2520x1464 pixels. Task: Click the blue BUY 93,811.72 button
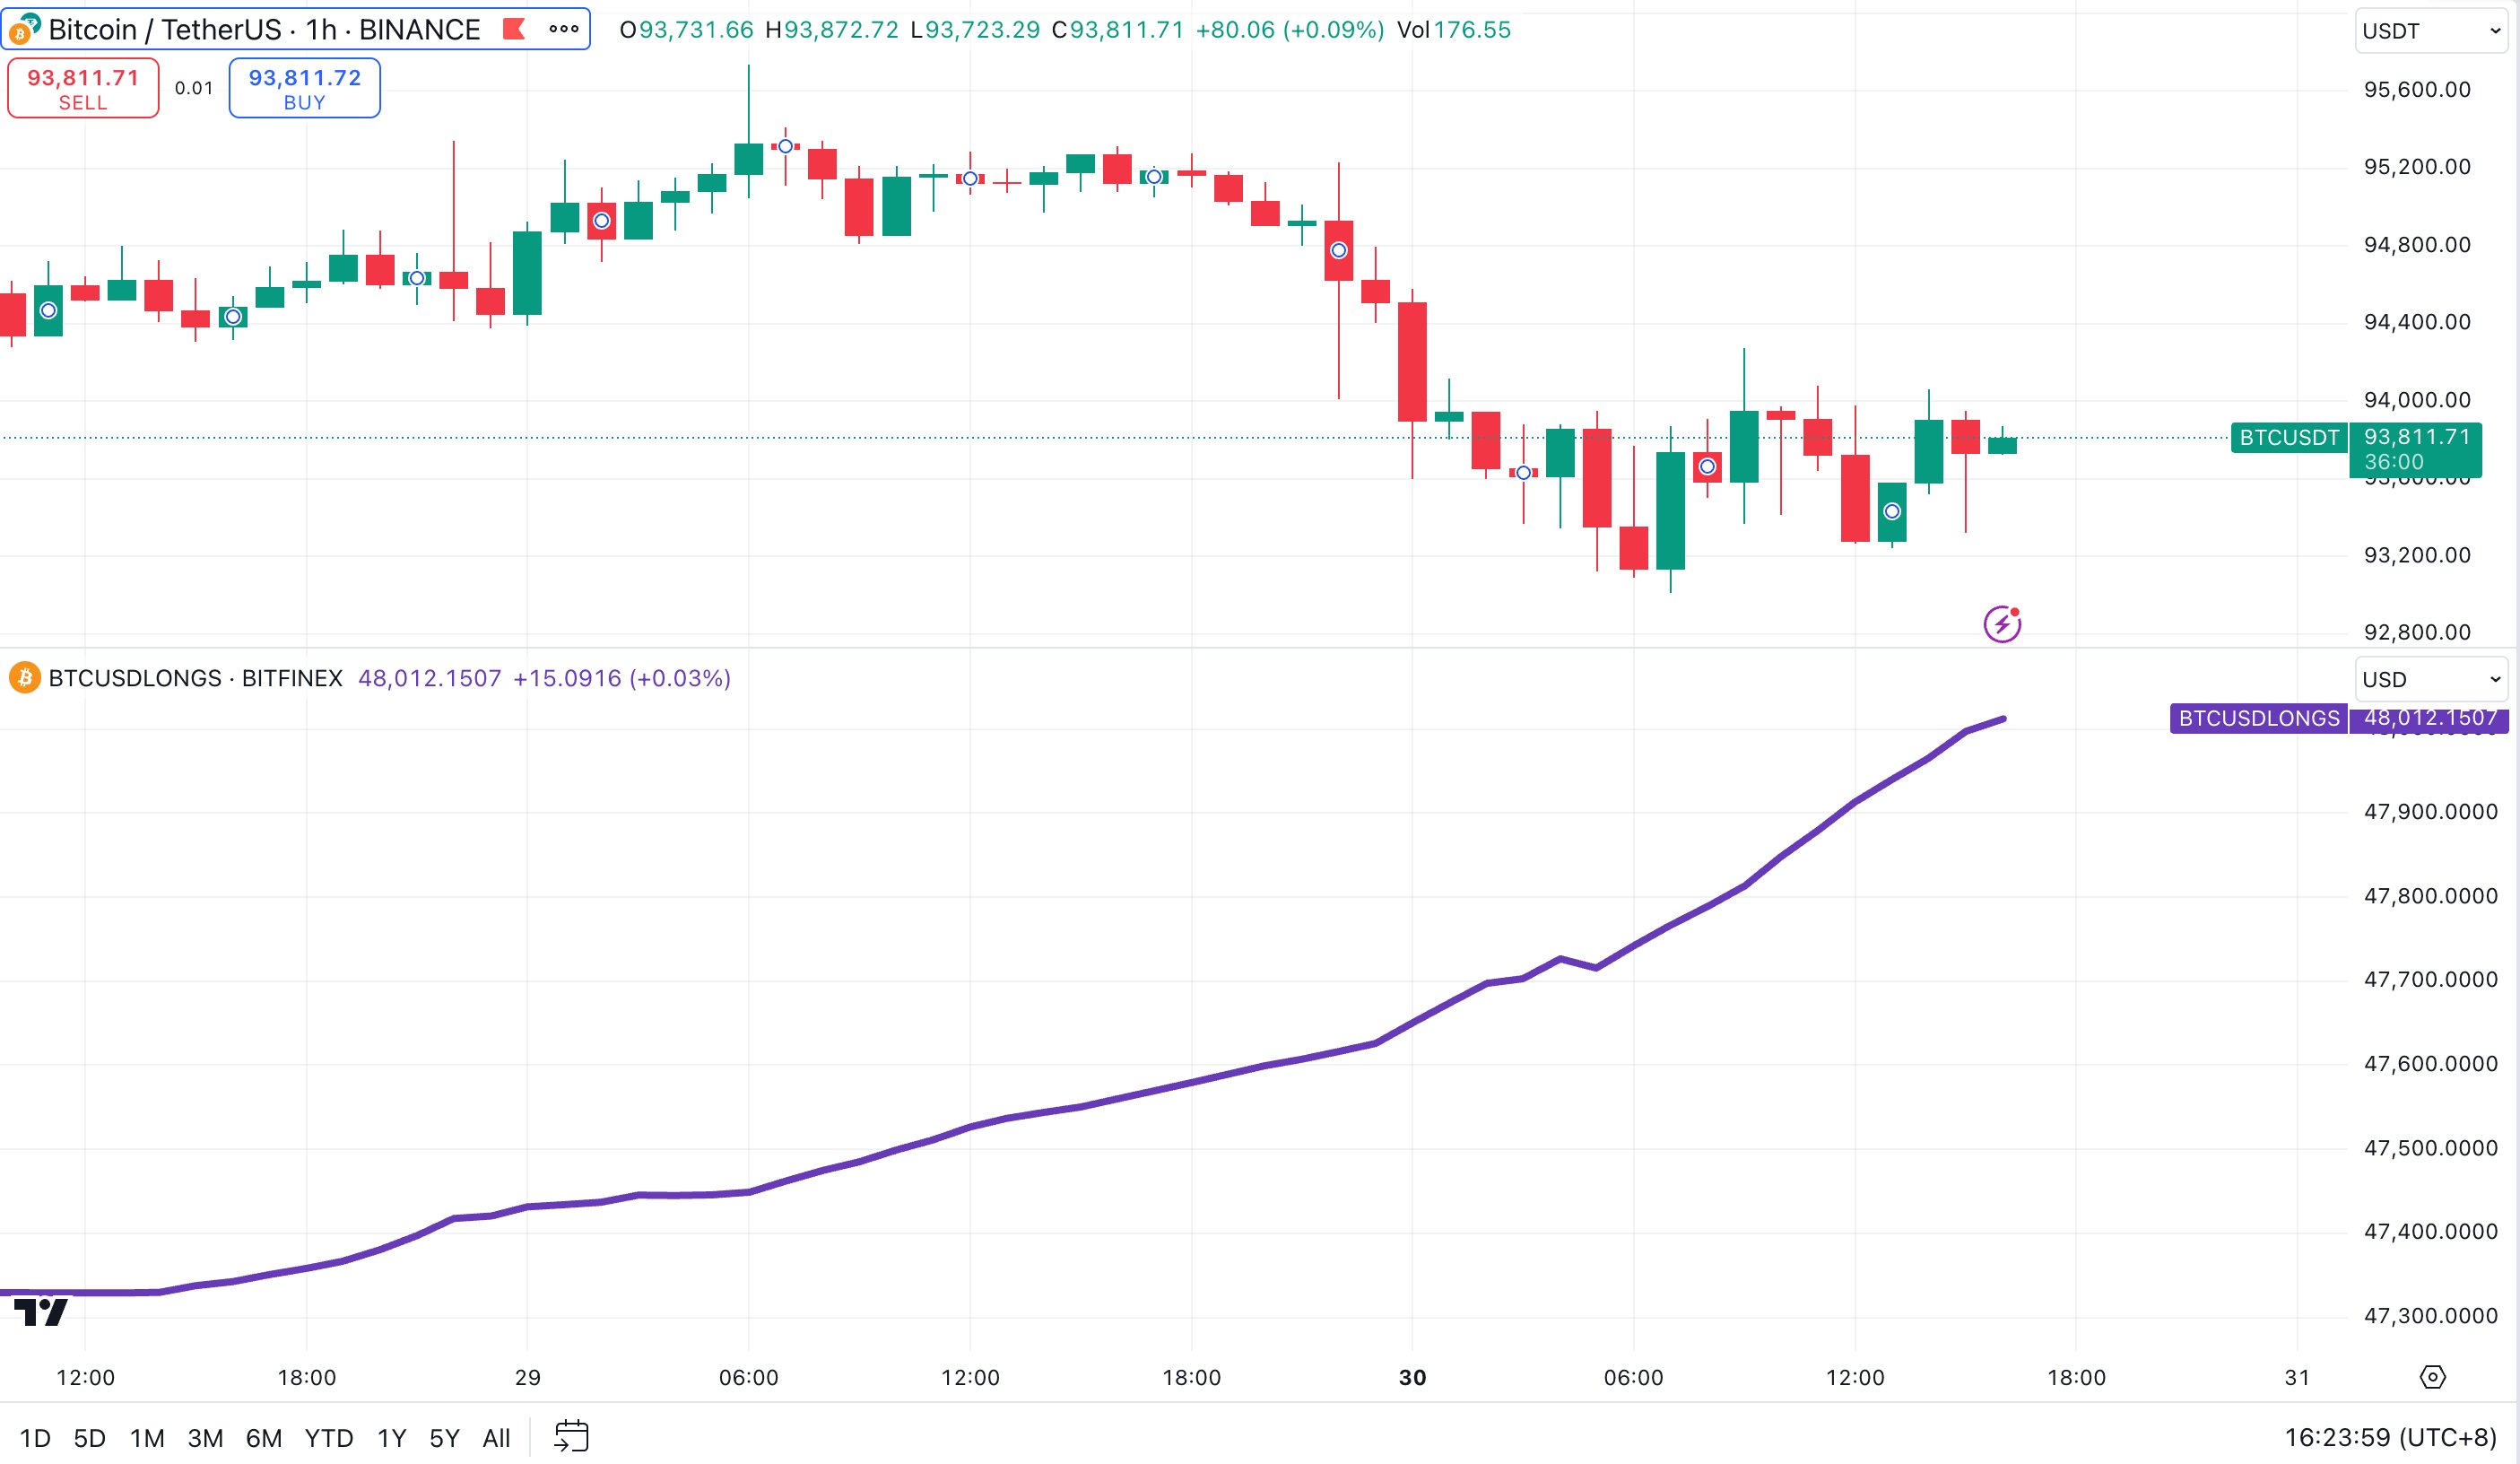pos(304,89)
